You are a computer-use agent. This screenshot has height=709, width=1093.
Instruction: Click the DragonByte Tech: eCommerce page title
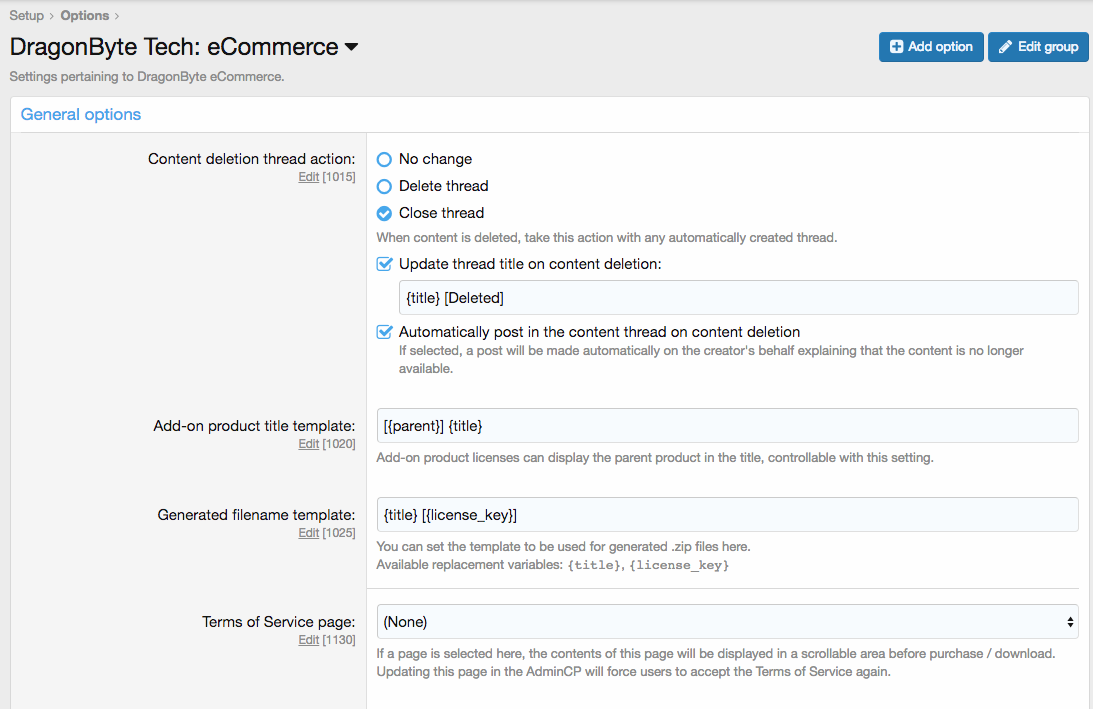(x=174, y=47)
